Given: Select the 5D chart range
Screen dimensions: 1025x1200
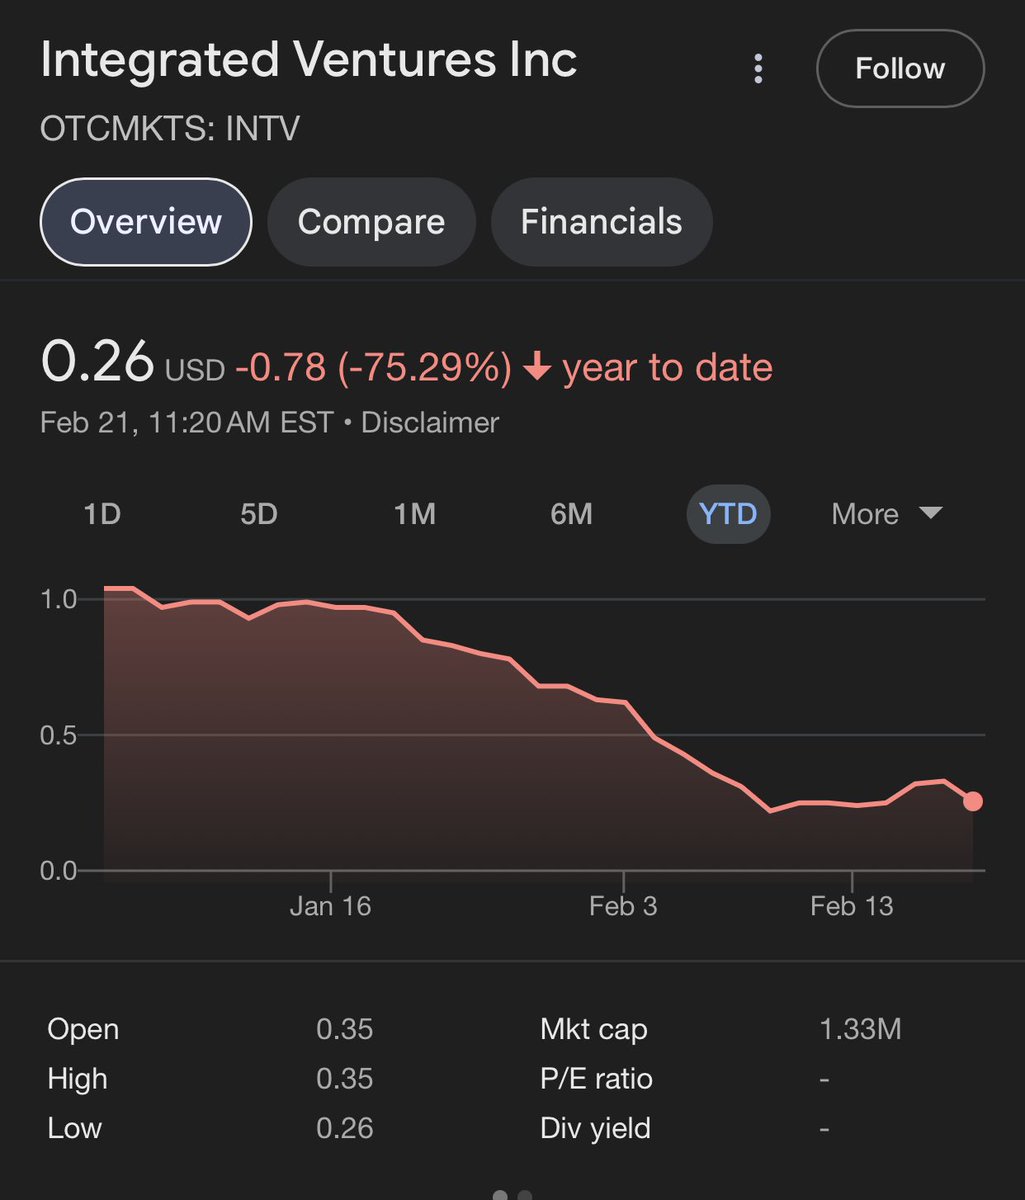Looking at the screenshot, I should tap(258, 514).
